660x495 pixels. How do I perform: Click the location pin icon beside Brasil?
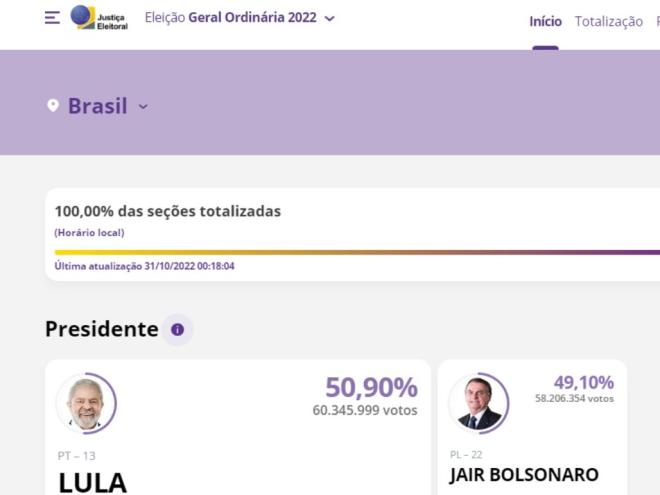[x=53, y=105]
